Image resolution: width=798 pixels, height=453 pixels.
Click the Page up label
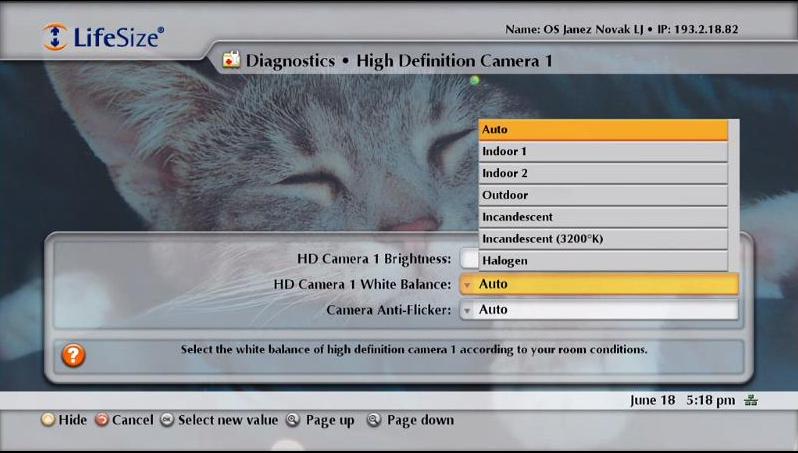pos(330,420)
